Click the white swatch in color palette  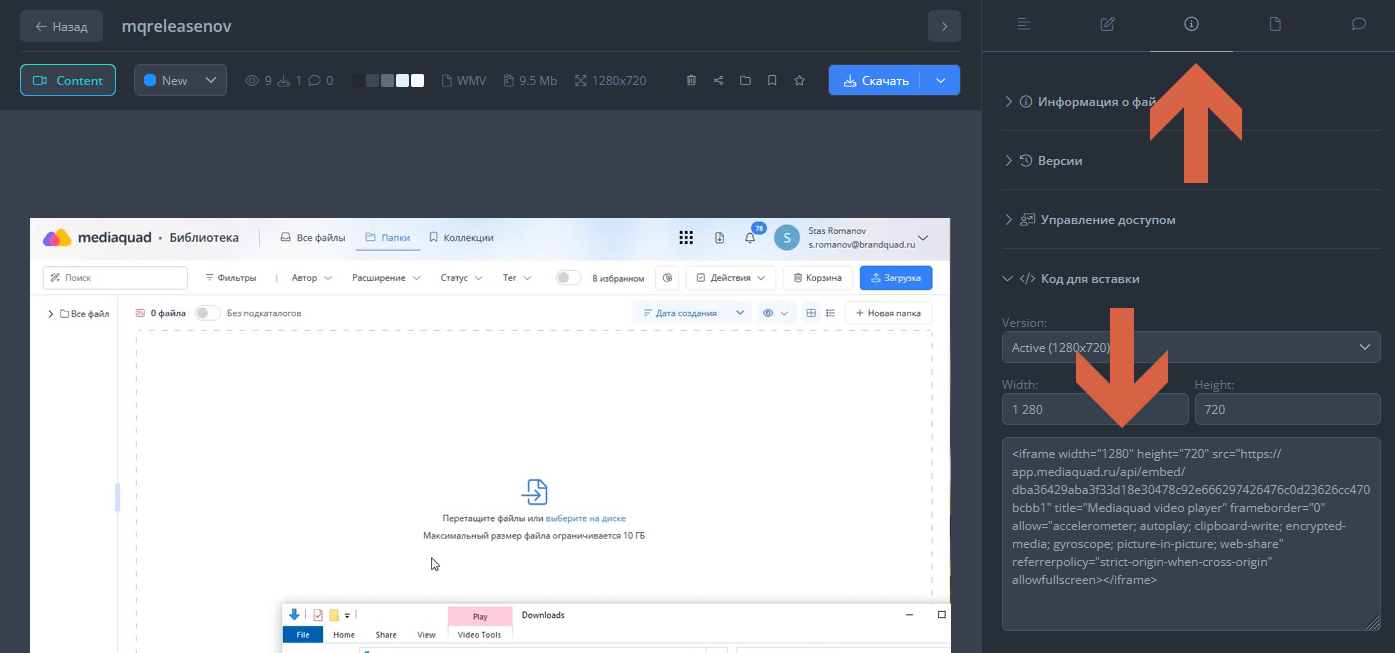click(x=417, y=81)
